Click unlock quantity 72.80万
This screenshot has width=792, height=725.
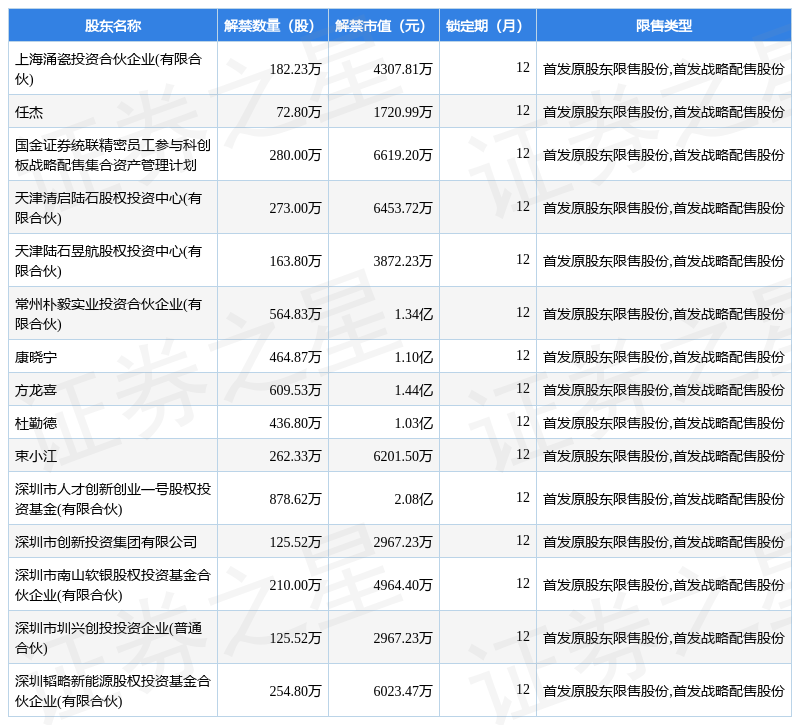299,112
